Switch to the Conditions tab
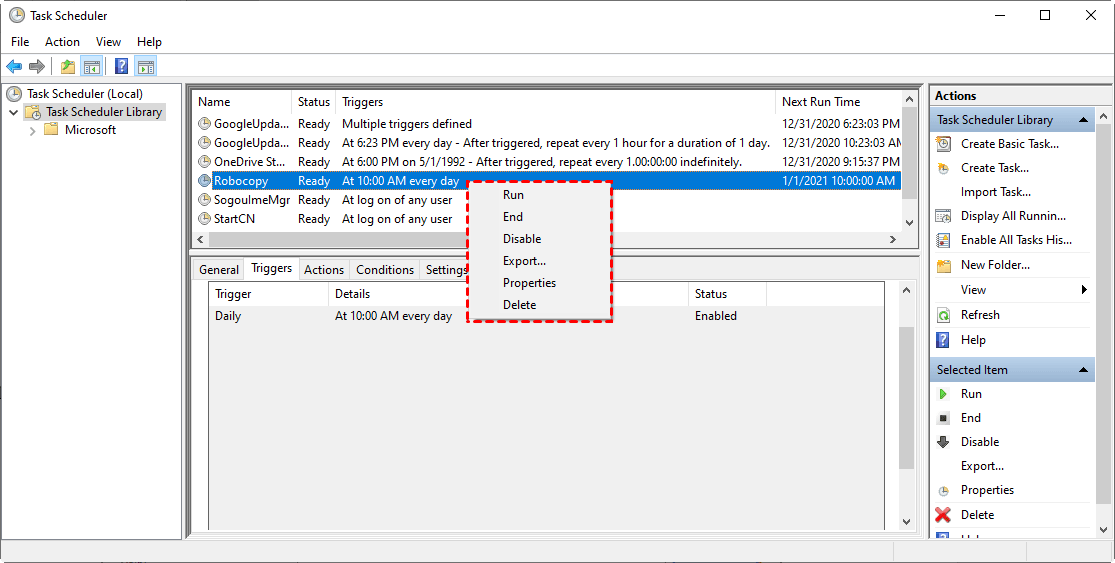The image size is (1115, 563). tap(385, 270)
